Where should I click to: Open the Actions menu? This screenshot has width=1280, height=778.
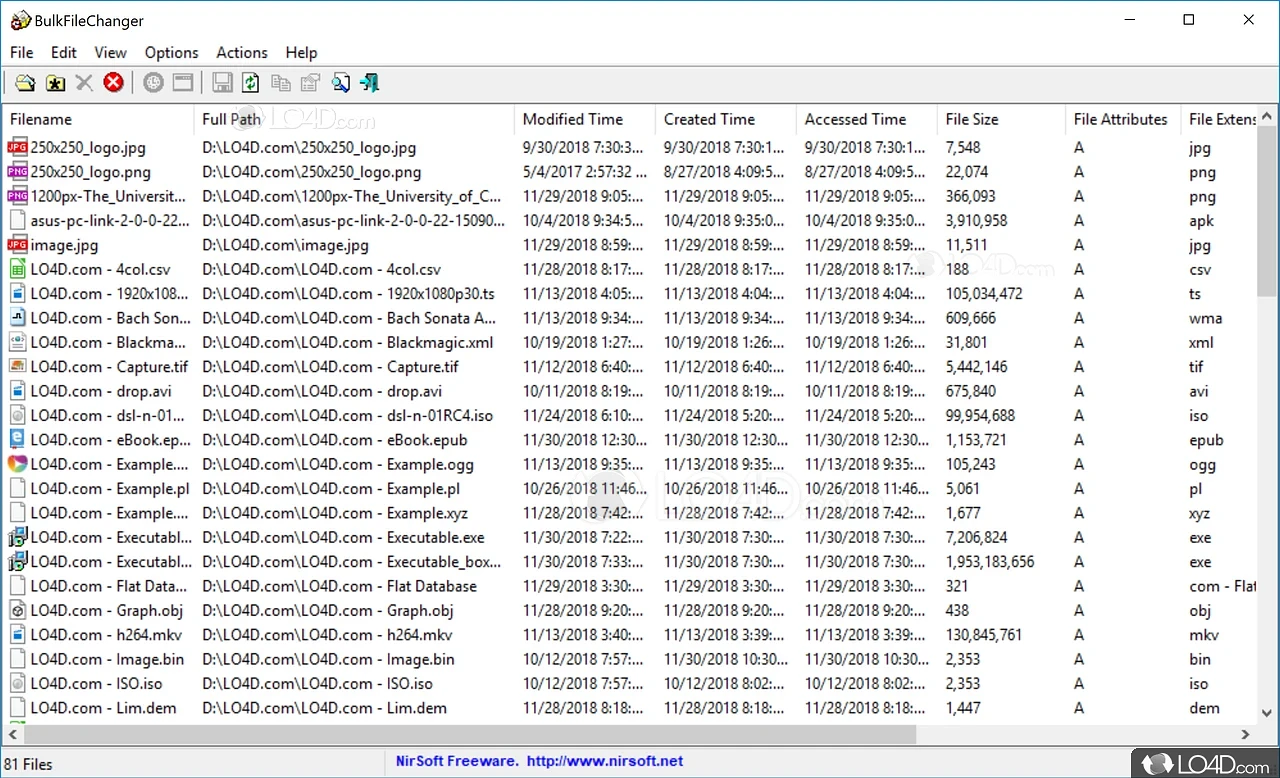pos(242,53)
